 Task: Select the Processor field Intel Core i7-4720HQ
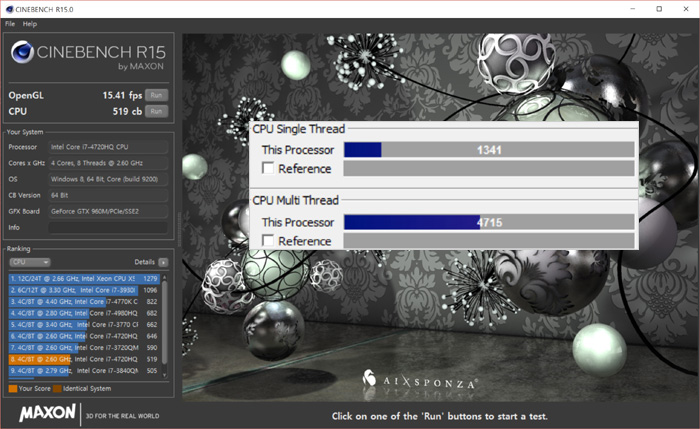pyautogui.click(x=108, y=147)
